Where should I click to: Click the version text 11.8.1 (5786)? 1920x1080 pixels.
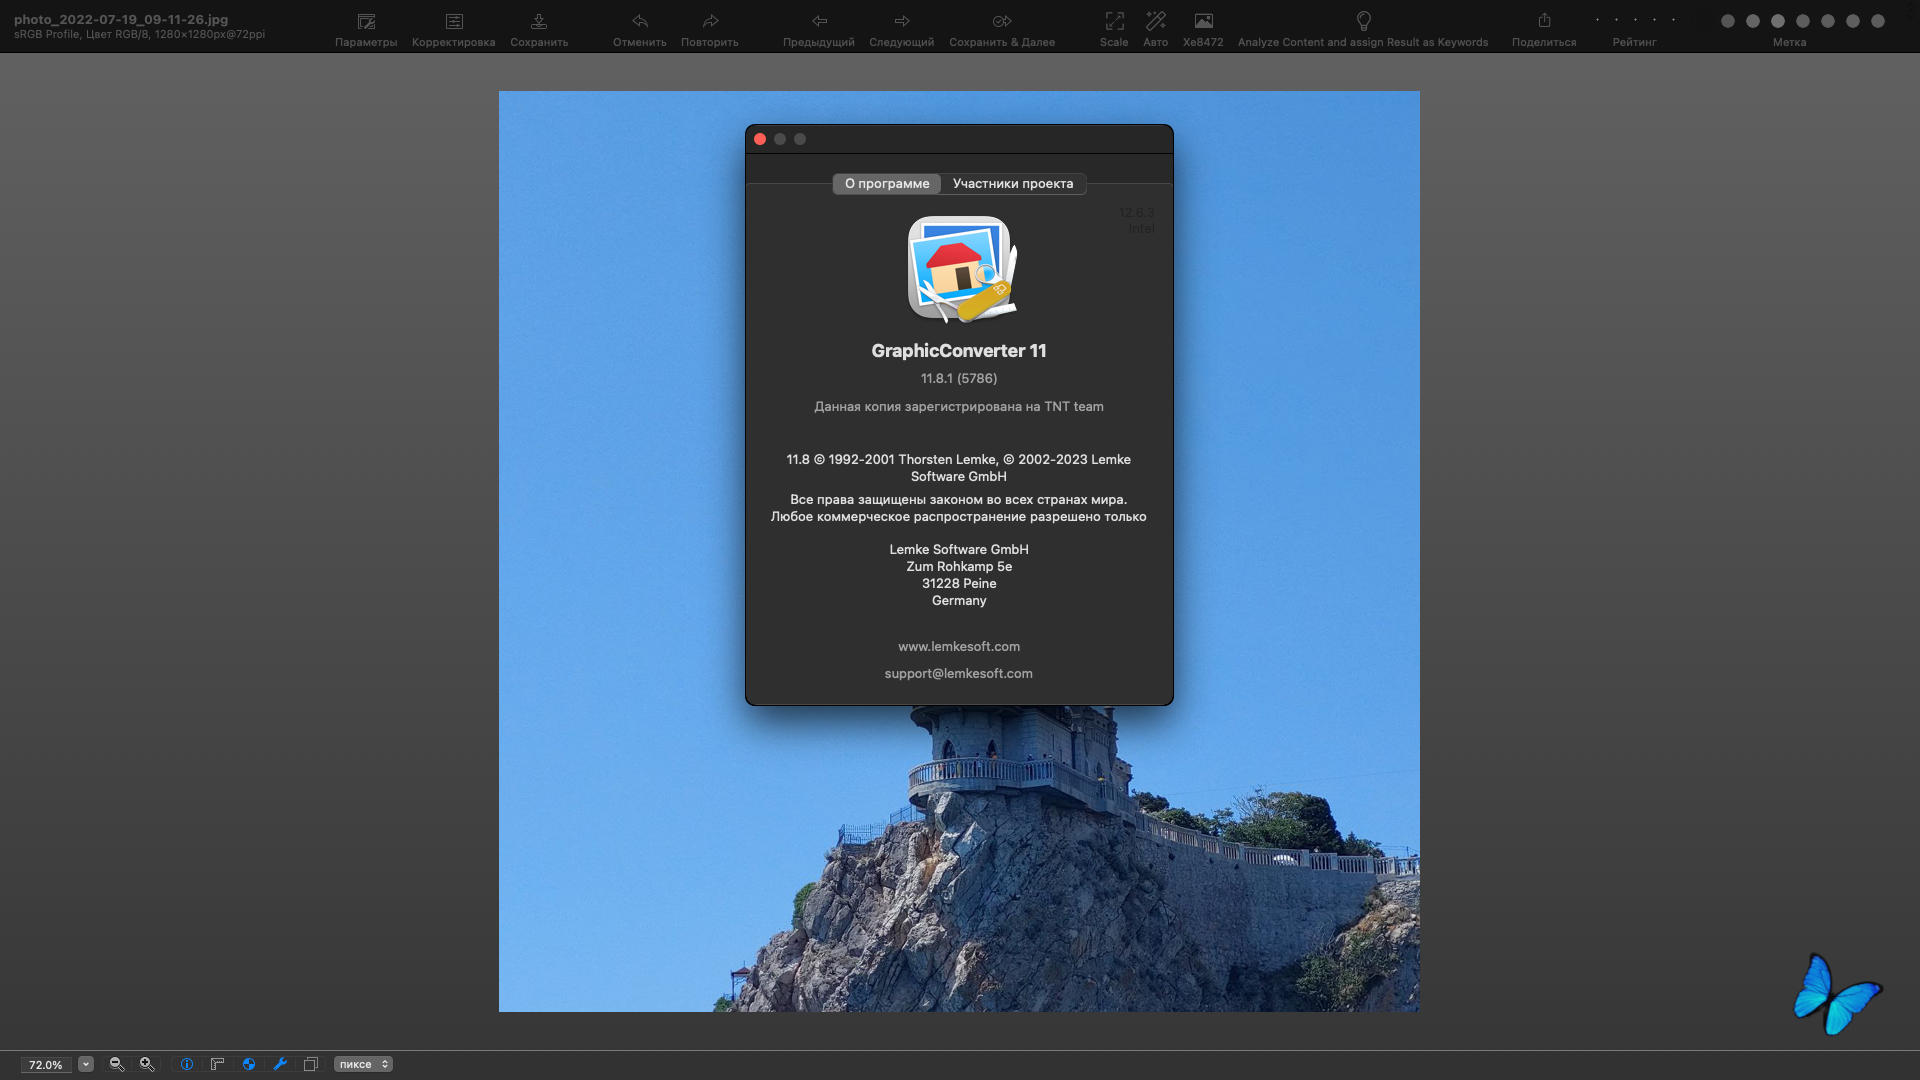tap(959, 378)
